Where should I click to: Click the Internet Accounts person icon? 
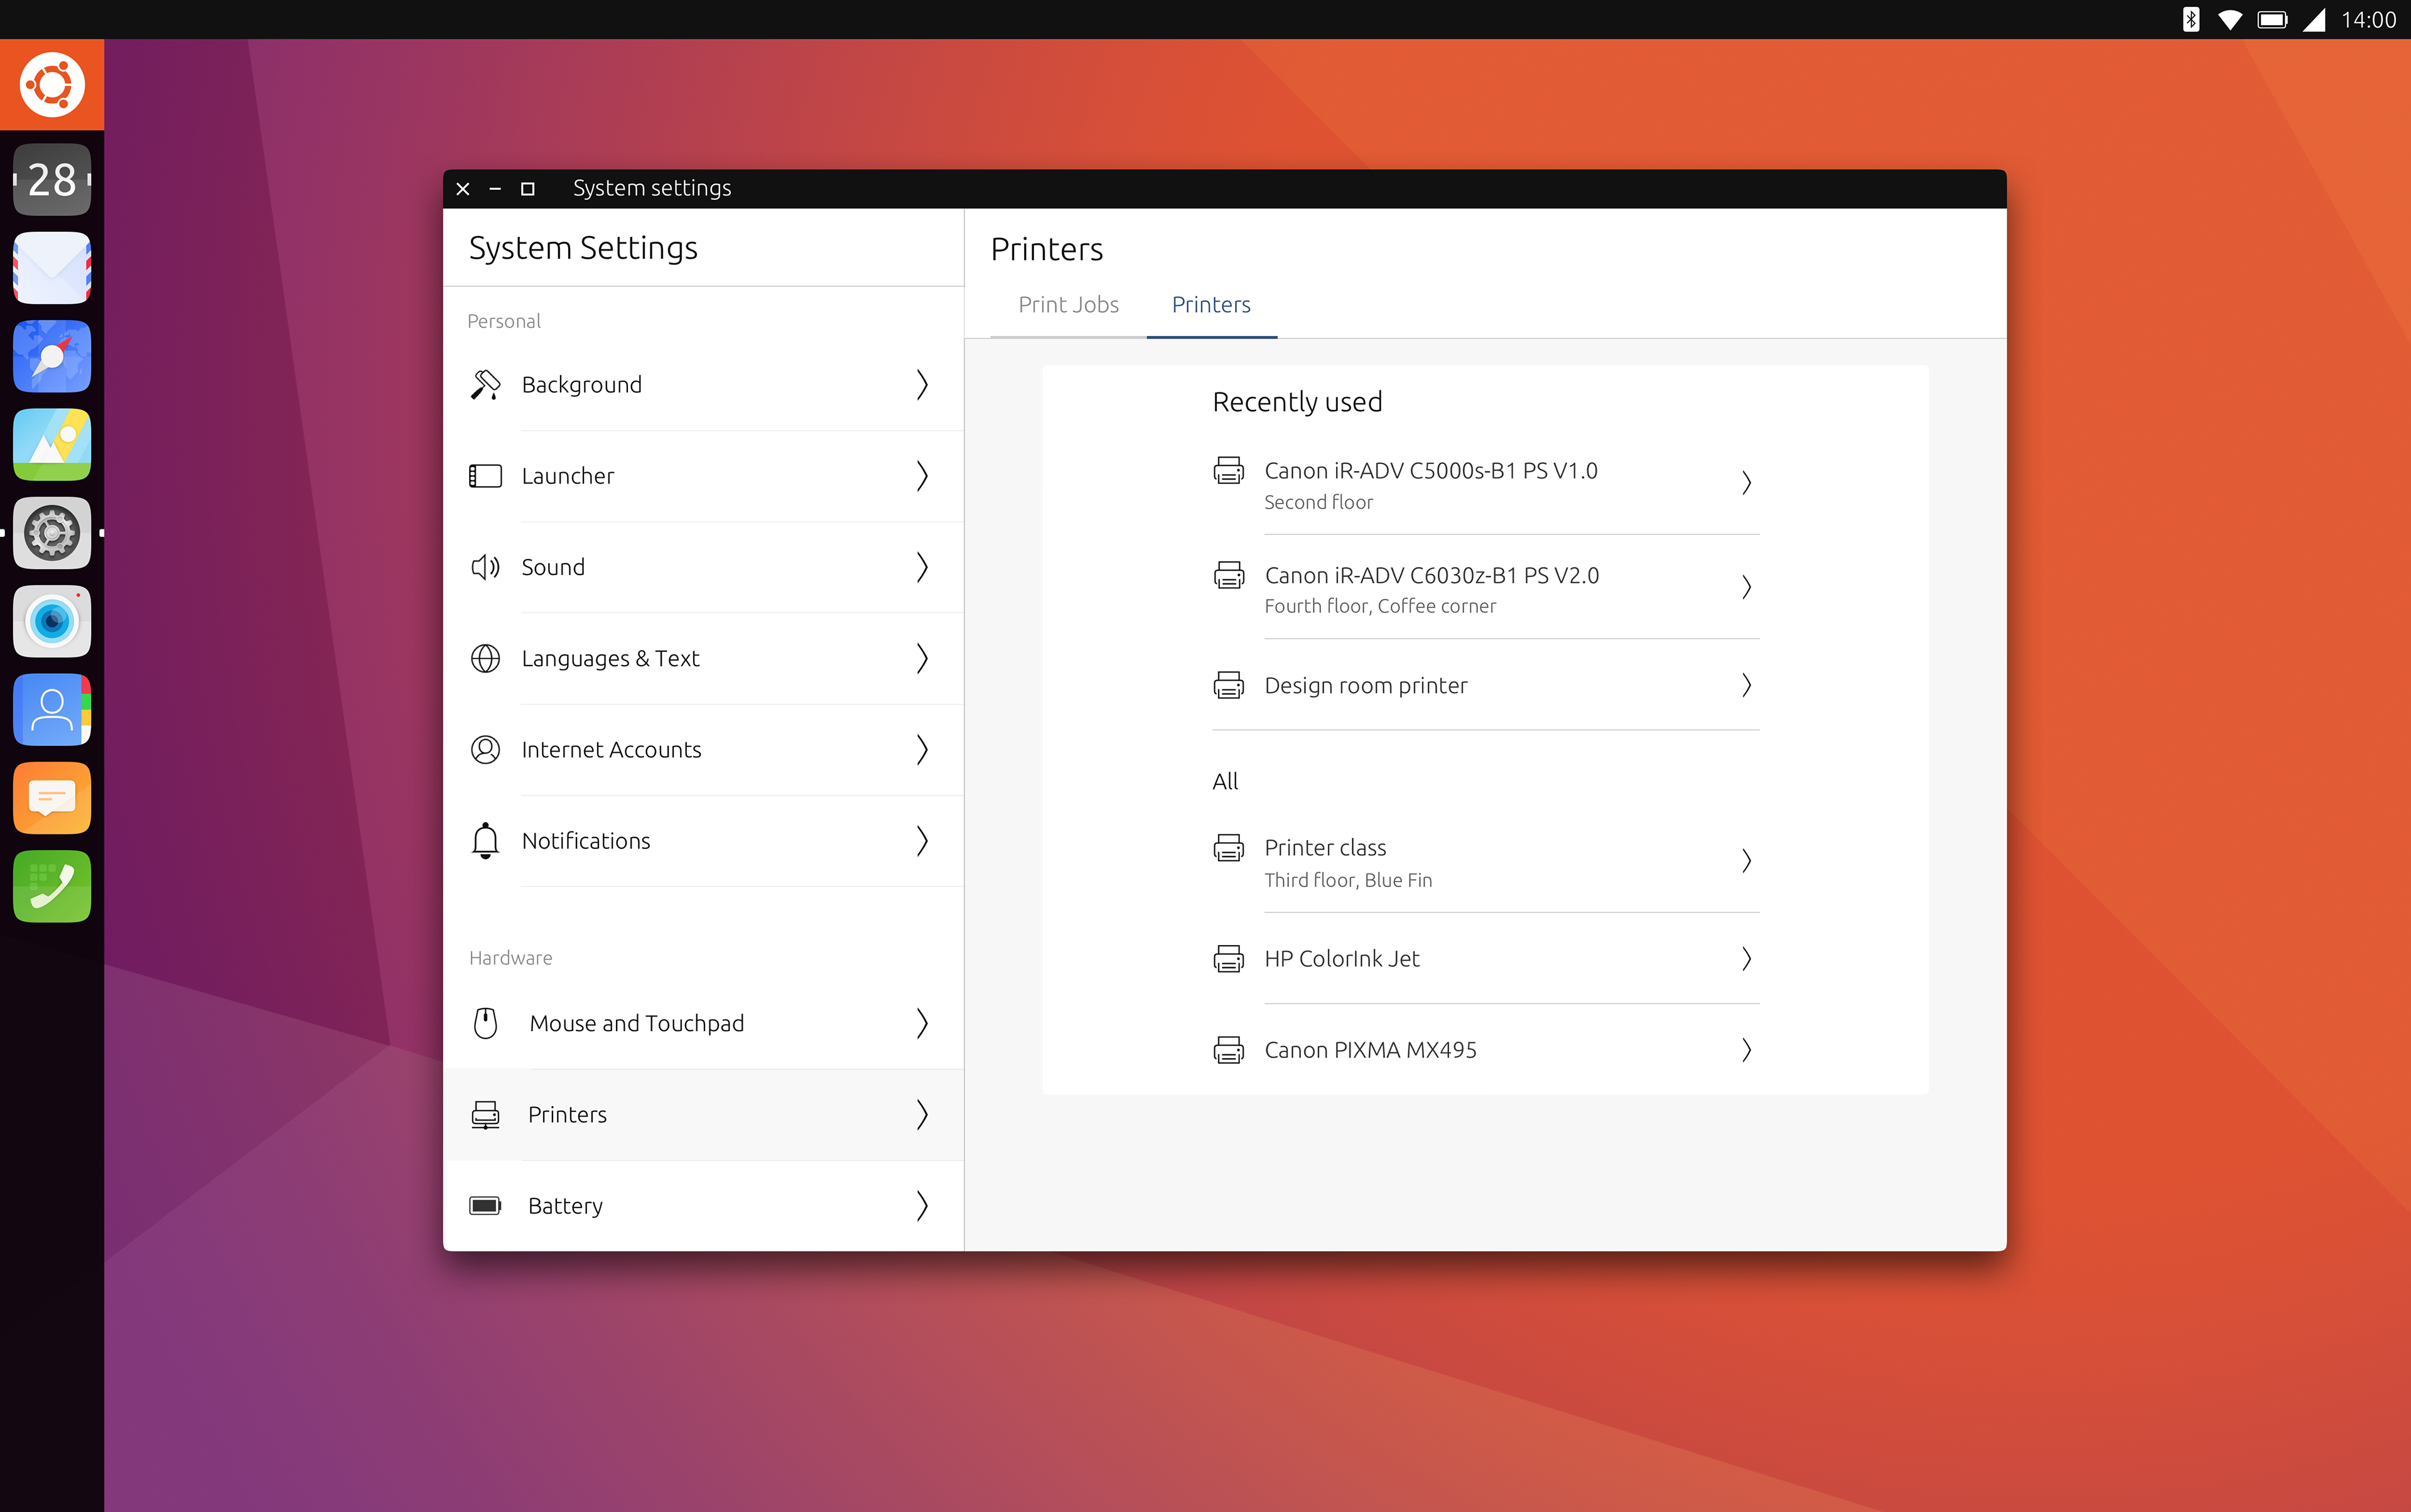[485, 749]
